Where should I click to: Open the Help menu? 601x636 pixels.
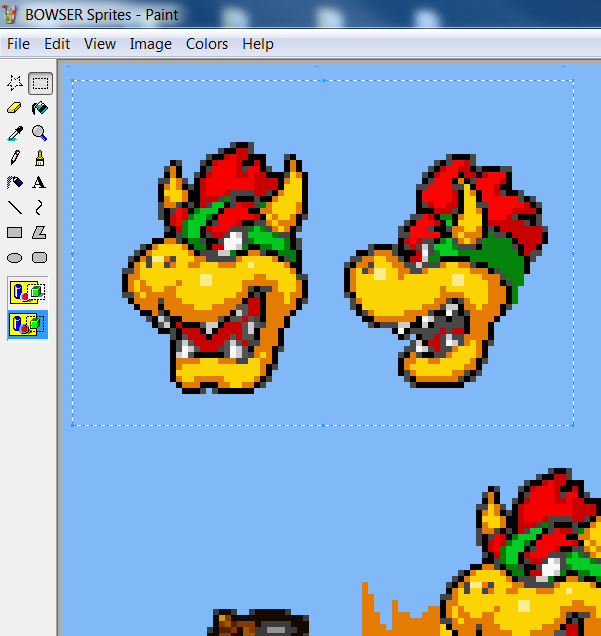258,44
